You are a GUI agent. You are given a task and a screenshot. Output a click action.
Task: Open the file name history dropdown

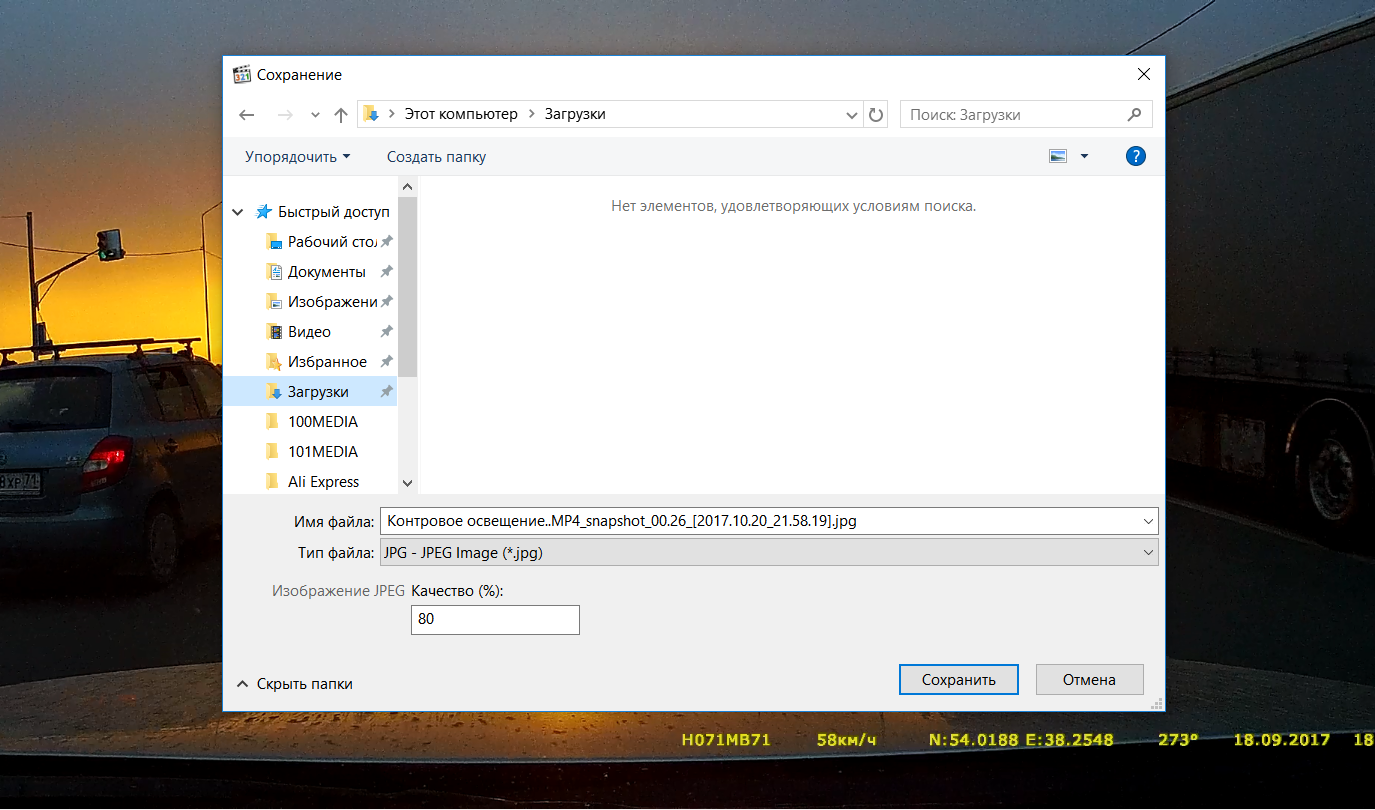1146,521
